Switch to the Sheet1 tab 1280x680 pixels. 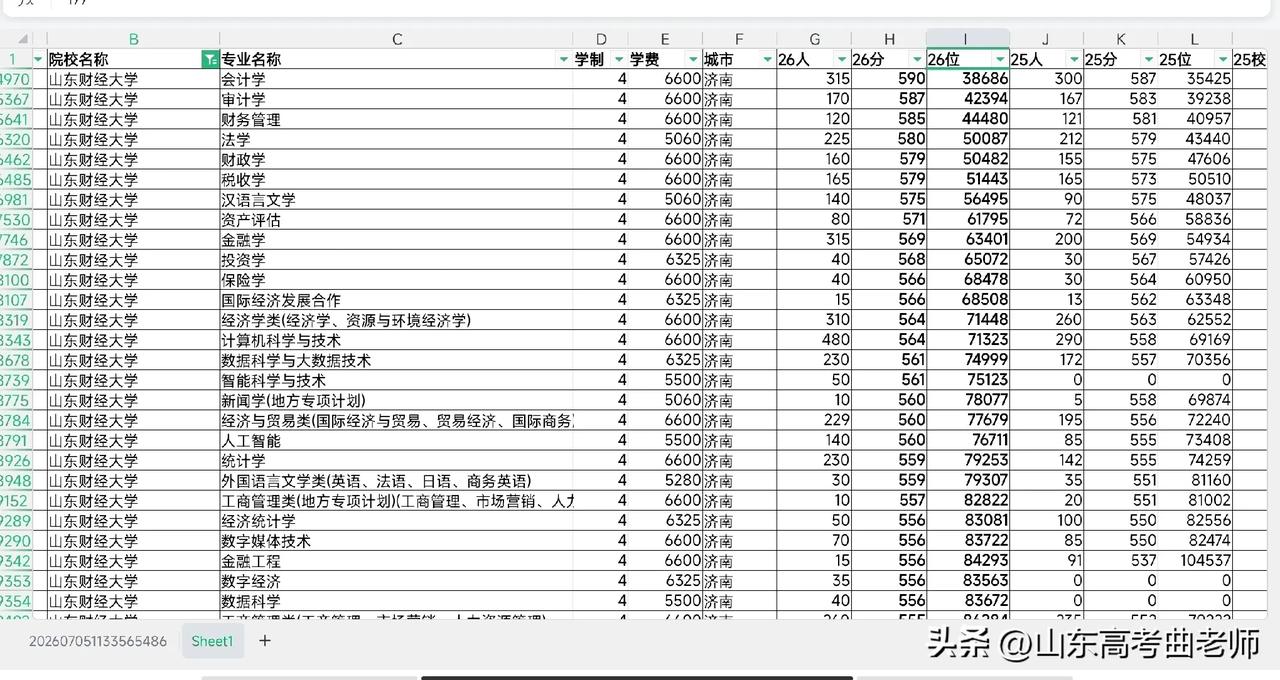212,641
